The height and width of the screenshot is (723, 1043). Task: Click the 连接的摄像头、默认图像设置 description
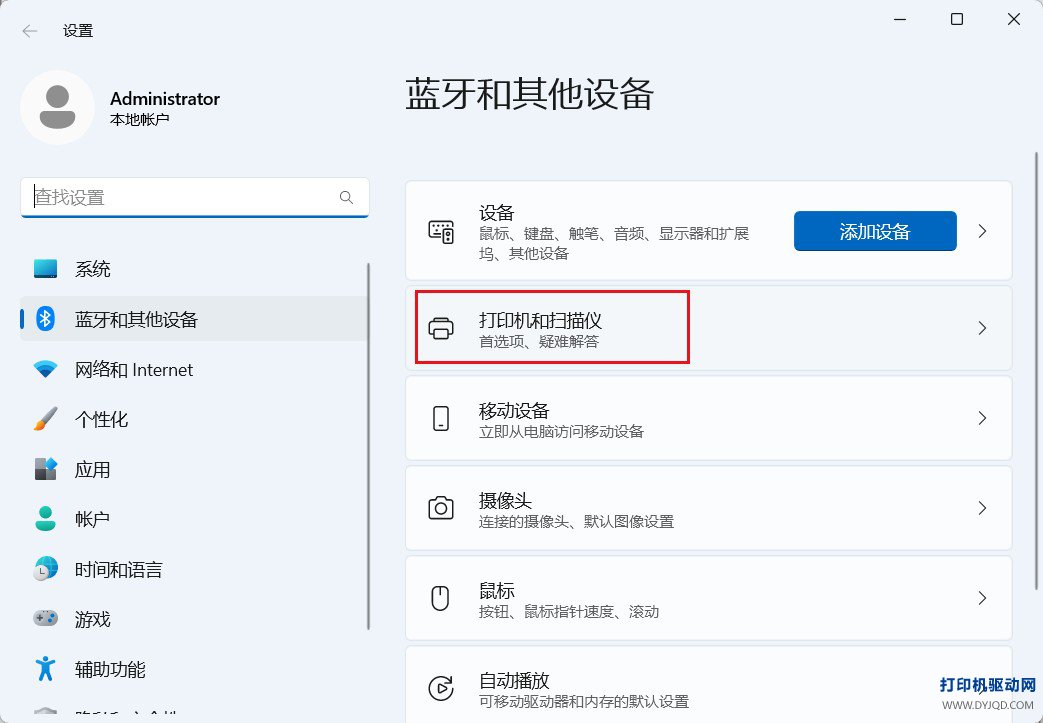[x=577, y=521]
